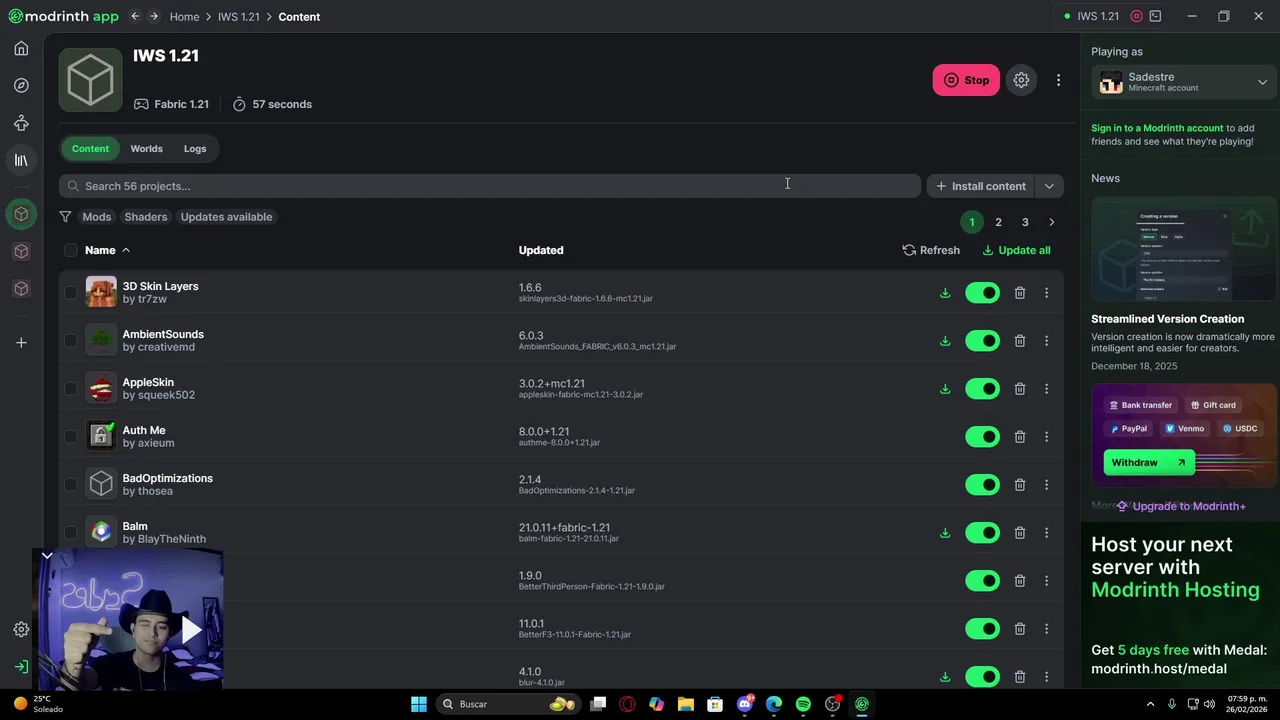Image resolution: width=1280 pixels, height=720 pixels.
Task: Go to page 3 of the mod list
Action: pos(1025,222)
